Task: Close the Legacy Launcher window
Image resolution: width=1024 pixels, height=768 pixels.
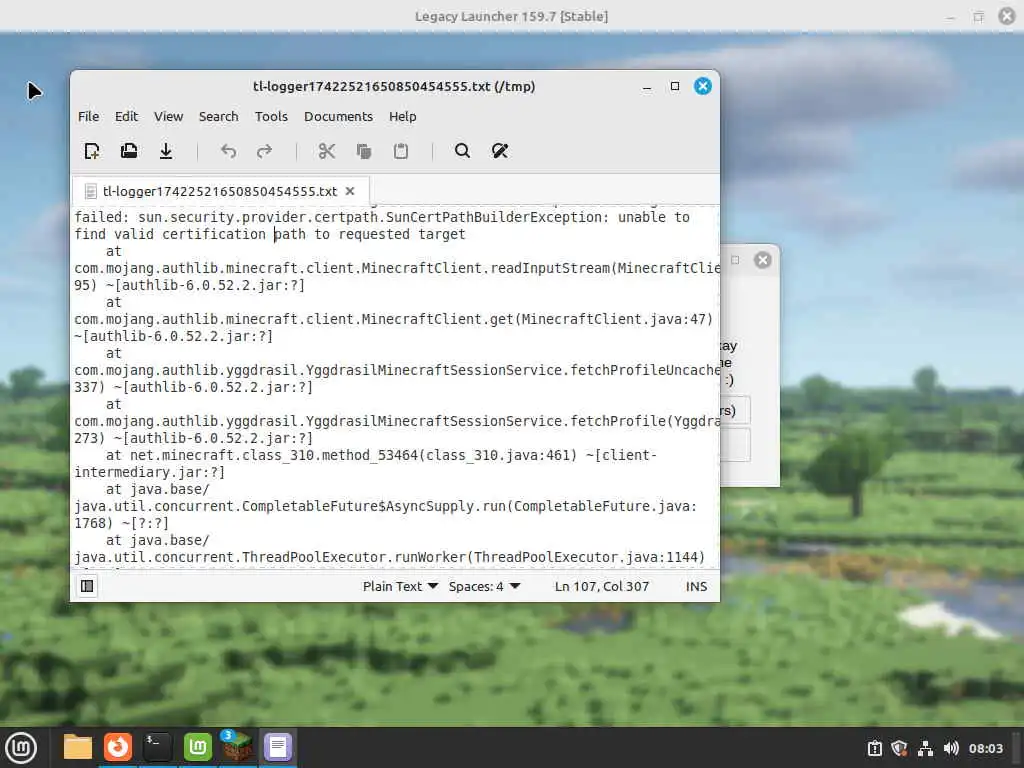Action: [x=1007, y=16]
